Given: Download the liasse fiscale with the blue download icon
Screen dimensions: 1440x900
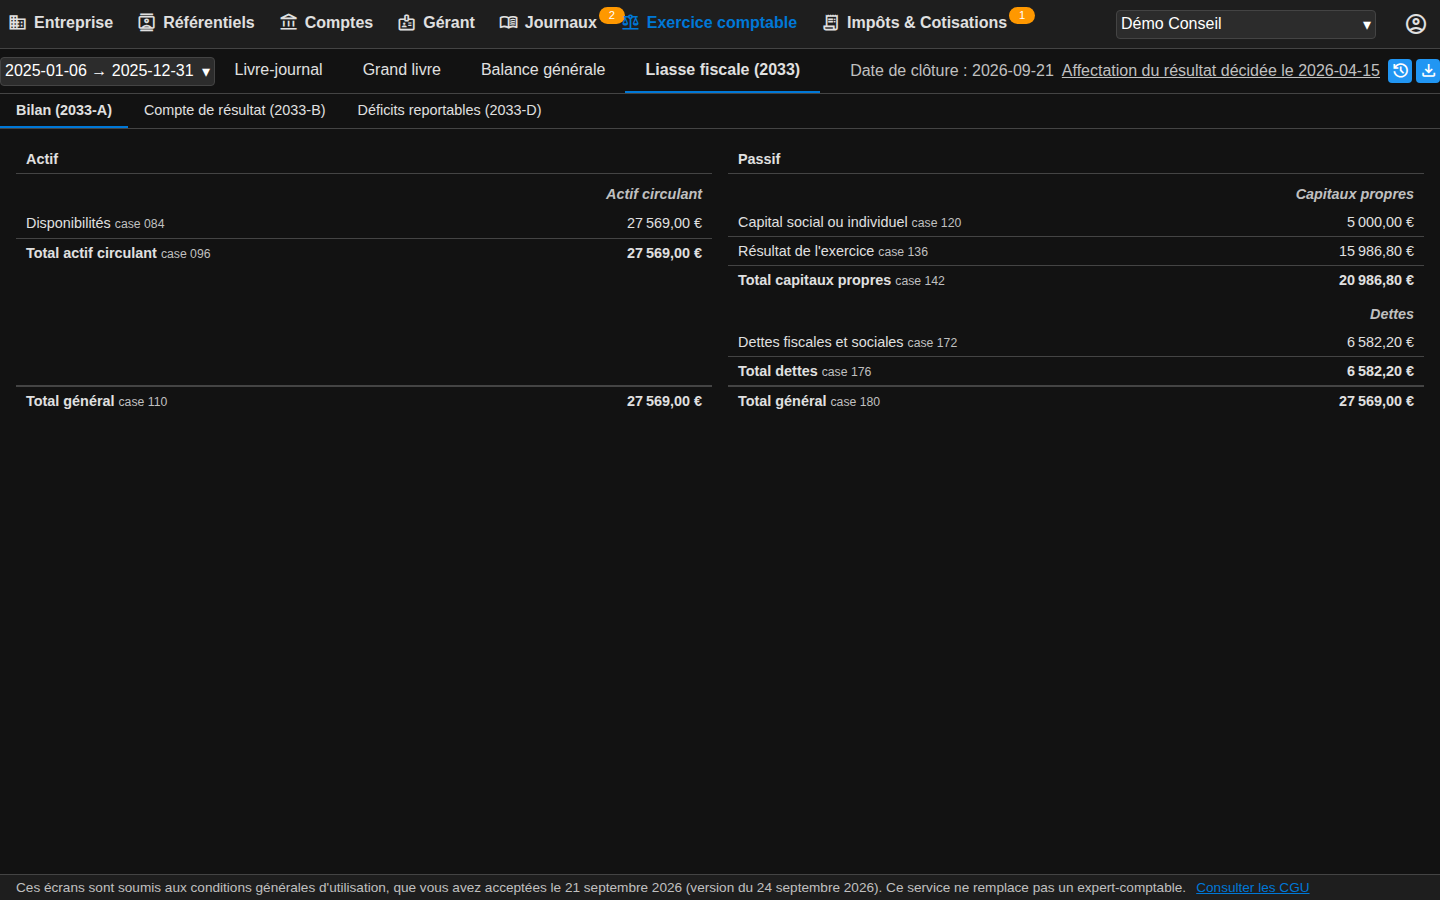Looking at the screenshot, I should coord(1428,71).
